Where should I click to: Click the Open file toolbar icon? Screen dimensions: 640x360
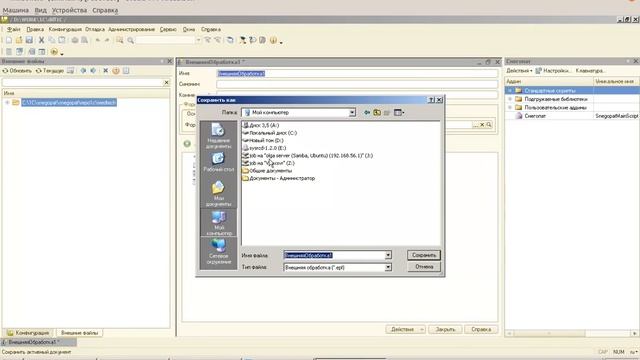tap(19, 40)
